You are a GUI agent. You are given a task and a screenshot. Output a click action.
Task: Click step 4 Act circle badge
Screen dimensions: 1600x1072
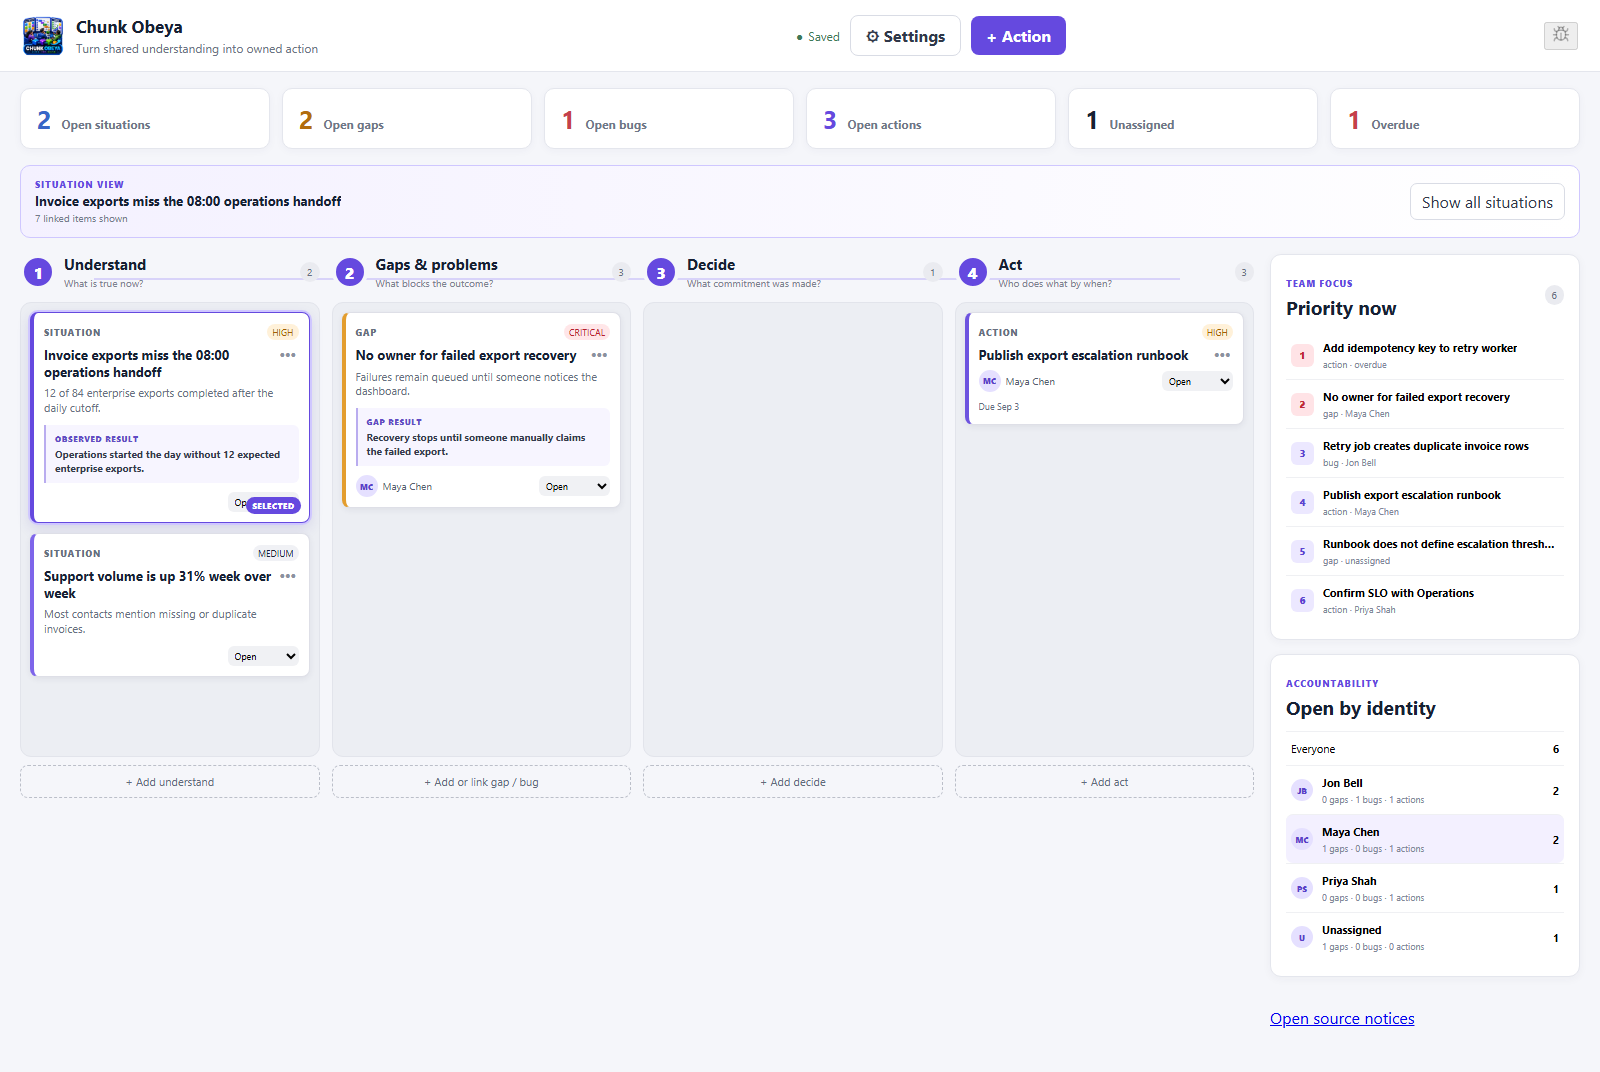pyautogui.click(x=973, y=272)
